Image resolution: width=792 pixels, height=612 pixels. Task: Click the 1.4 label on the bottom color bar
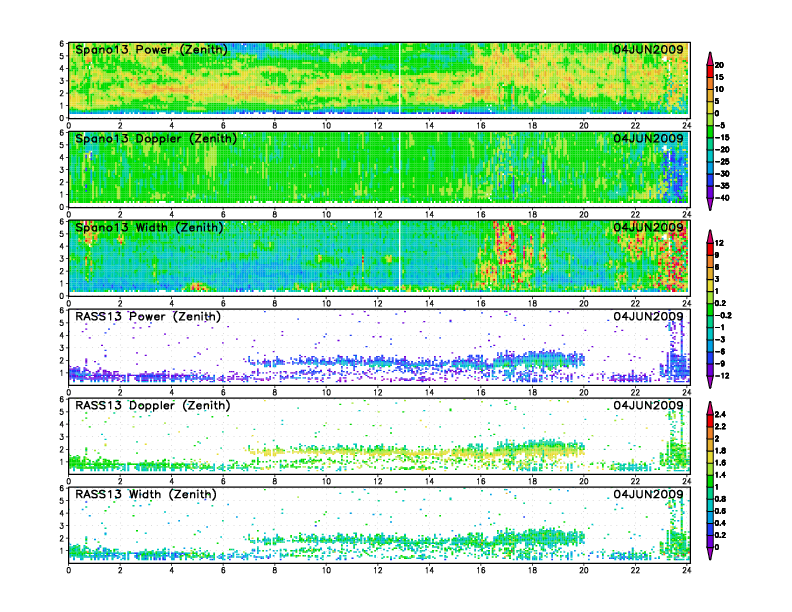[721, 475]
